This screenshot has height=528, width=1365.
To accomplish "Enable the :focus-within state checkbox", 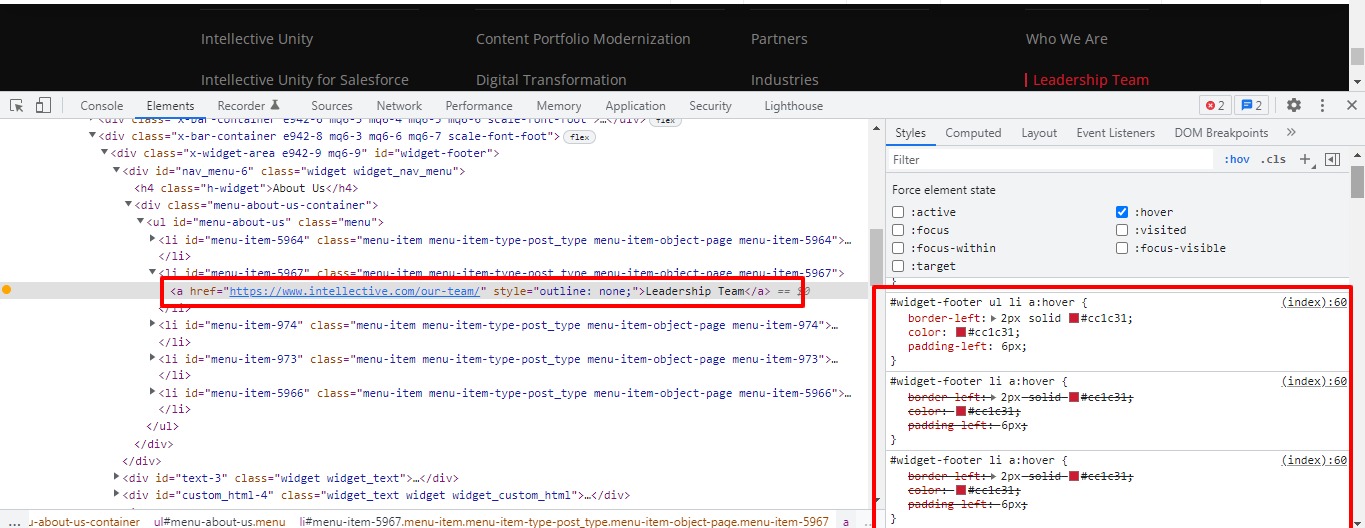I will [898, 248].
